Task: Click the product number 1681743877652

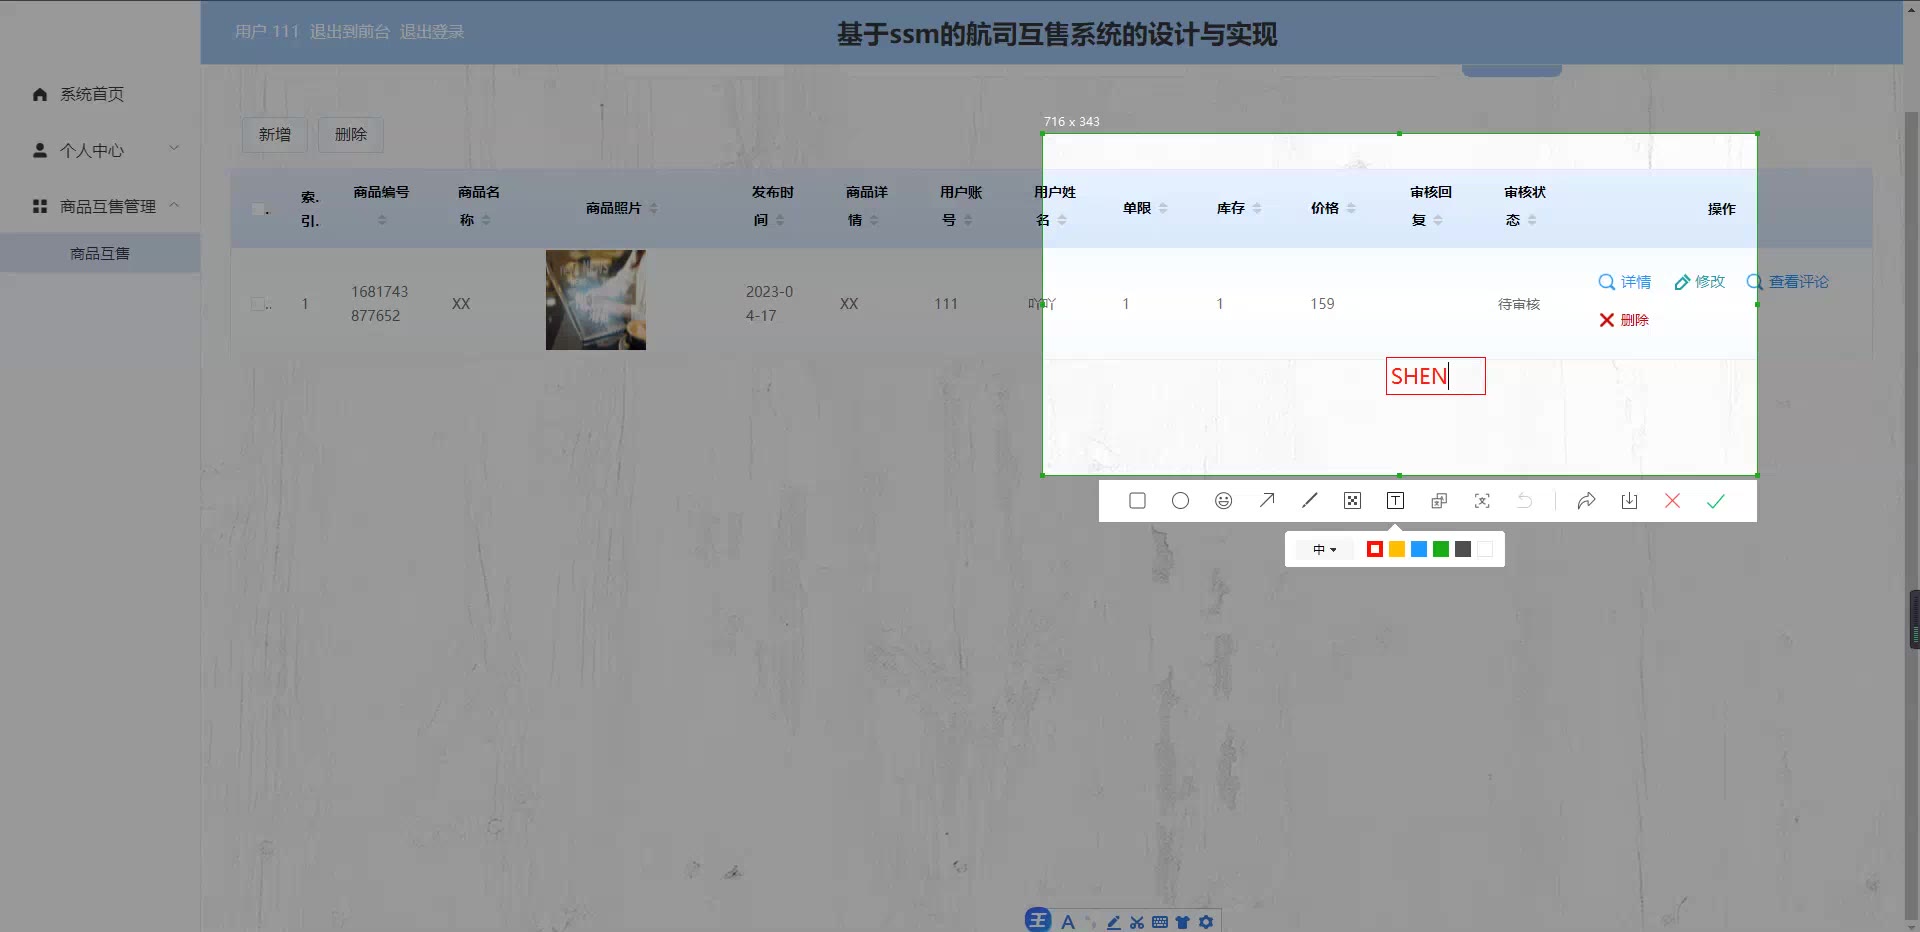Action: (379, 304)
